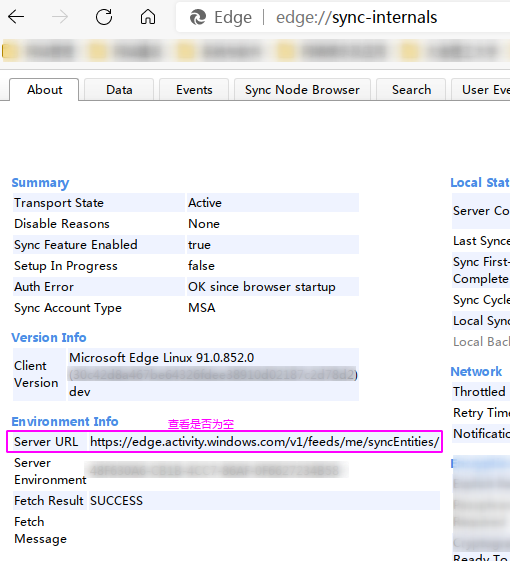Open the first blurred bookmark folder

coord(10,51)
